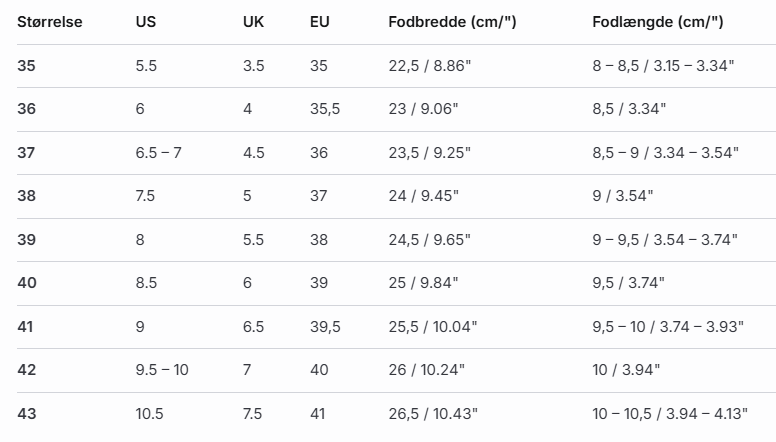Screen dimensions: 776x442
Task: Click the EU column header
Action: click(320, 22)
